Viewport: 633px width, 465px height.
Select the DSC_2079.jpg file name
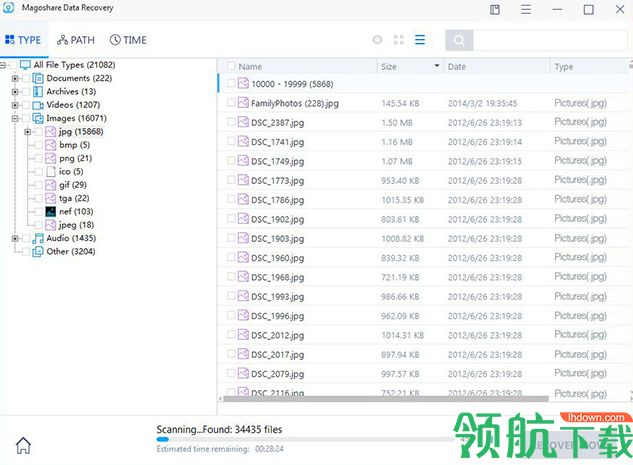277,374
